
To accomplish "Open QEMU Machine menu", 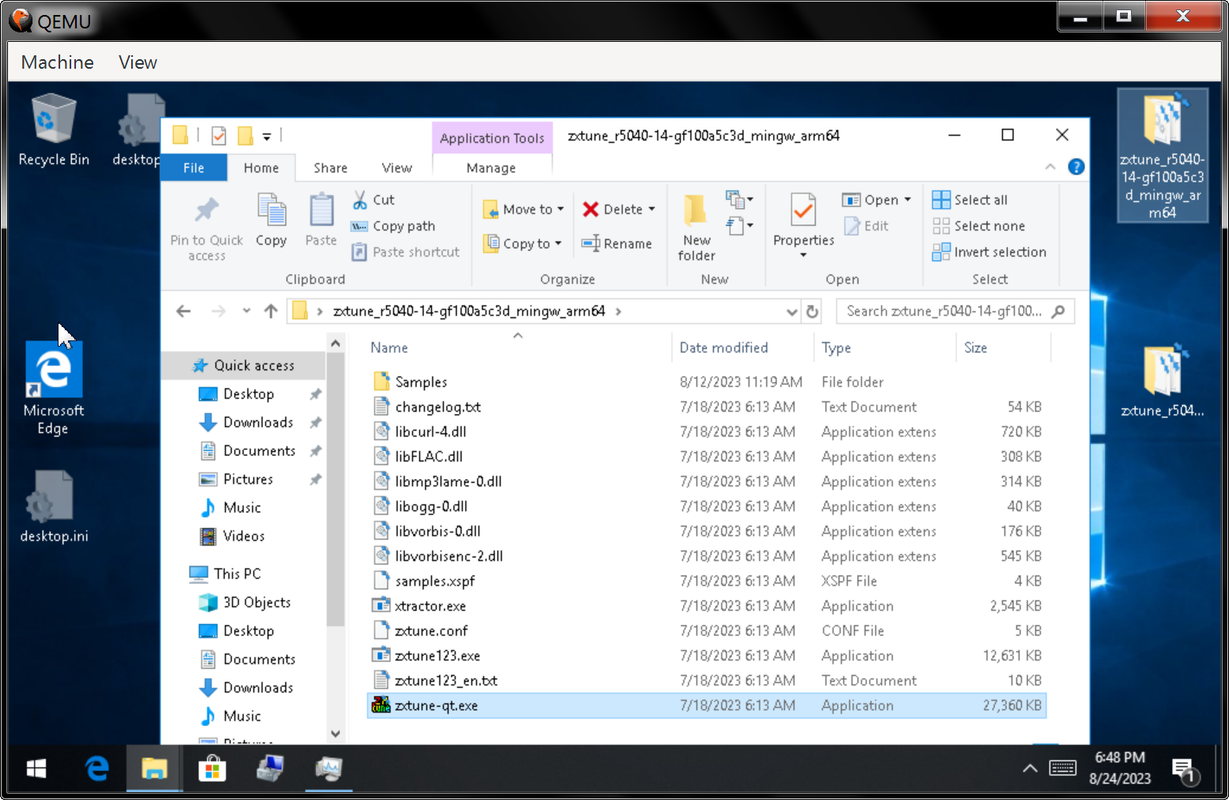I will point(57,62).
